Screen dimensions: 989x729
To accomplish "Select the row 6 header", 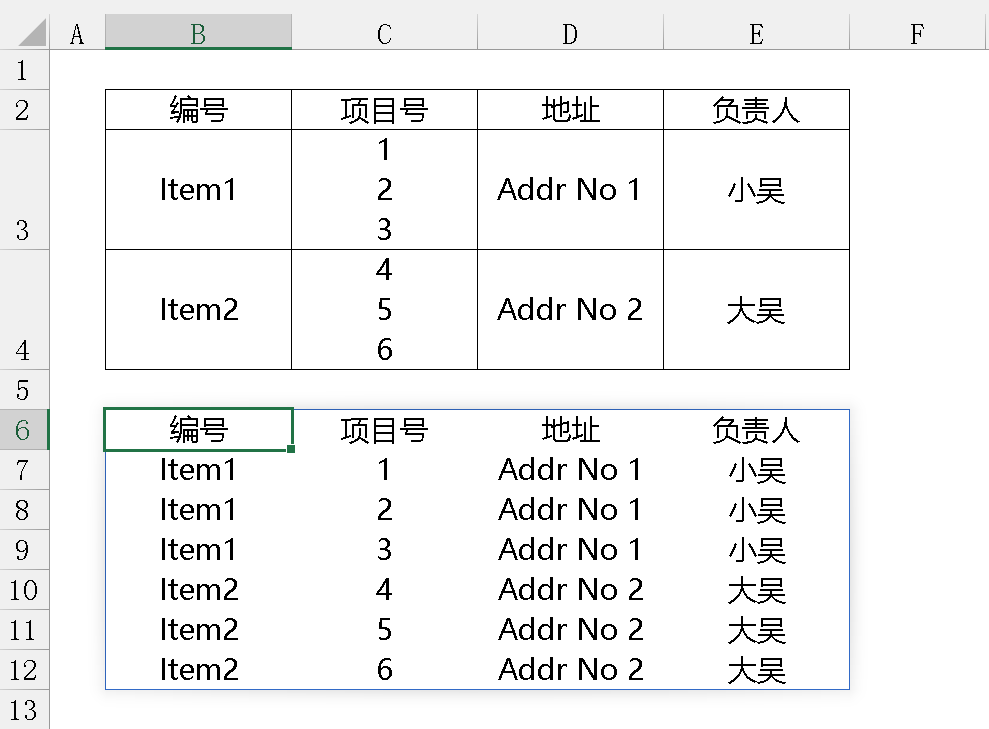I will [x=23, y=430].
